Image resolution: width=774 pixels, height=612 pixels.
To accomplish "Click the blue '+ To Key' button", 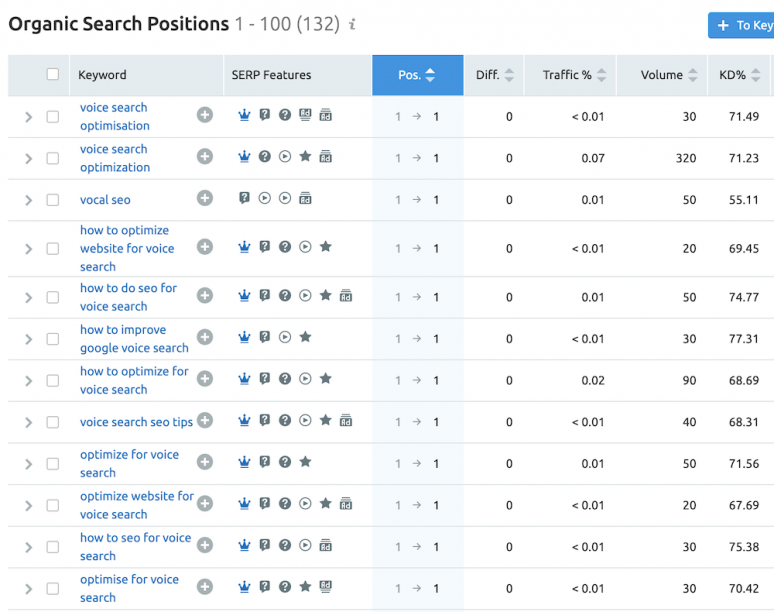I will click(742, 25).
